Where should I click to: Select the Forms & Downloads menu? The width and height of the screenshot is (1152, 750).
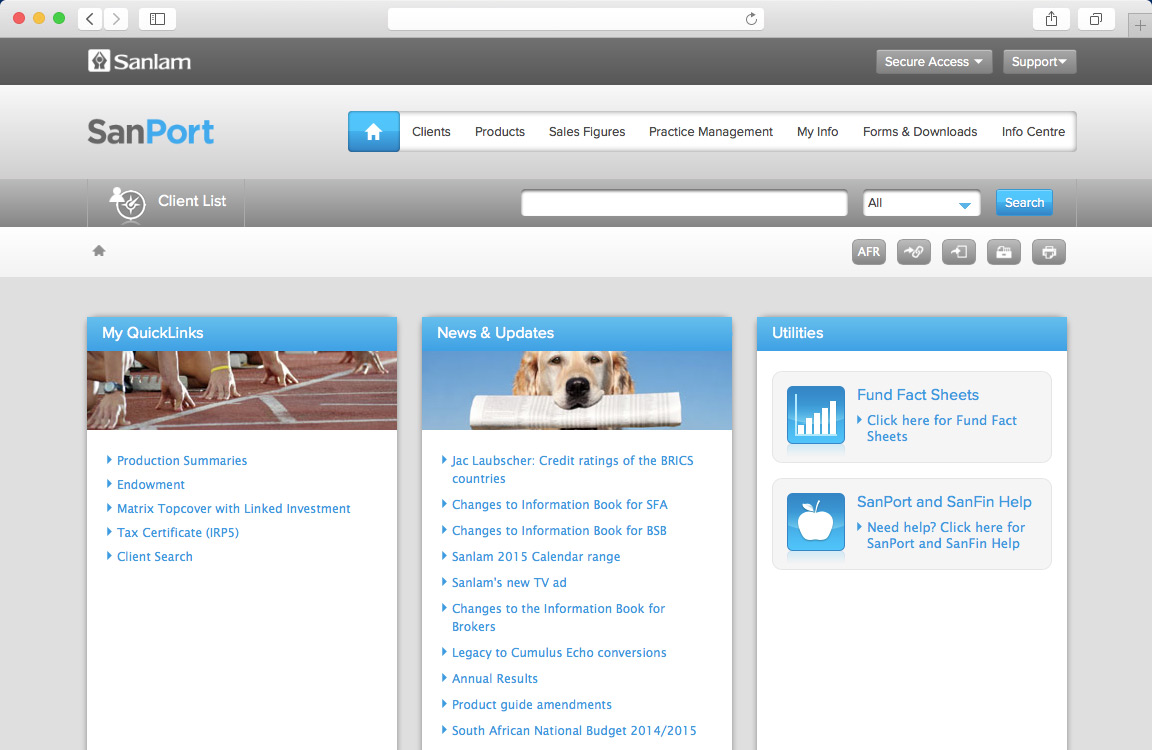click(920, 132)
